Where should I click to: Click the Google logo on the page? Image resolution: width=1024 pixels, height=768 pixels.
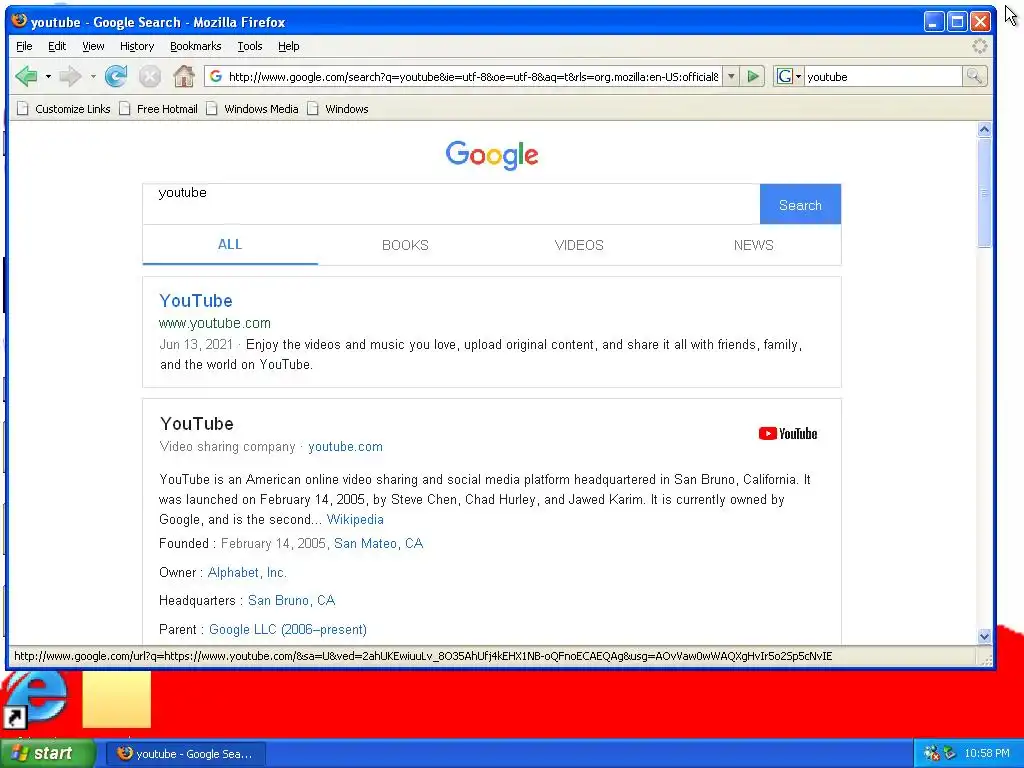(492, 155)
